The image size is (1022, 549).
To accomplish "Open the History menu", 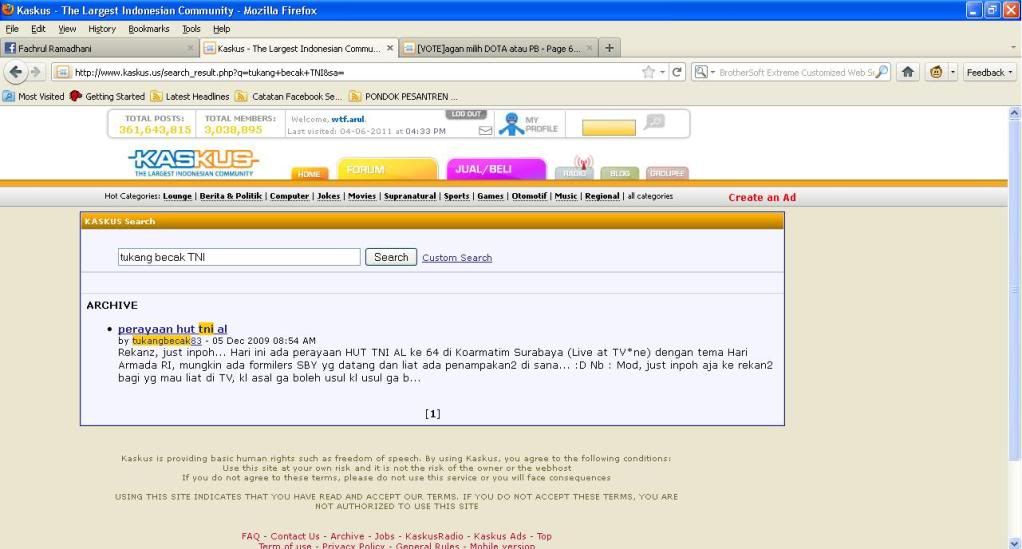I will pos(102,29).
